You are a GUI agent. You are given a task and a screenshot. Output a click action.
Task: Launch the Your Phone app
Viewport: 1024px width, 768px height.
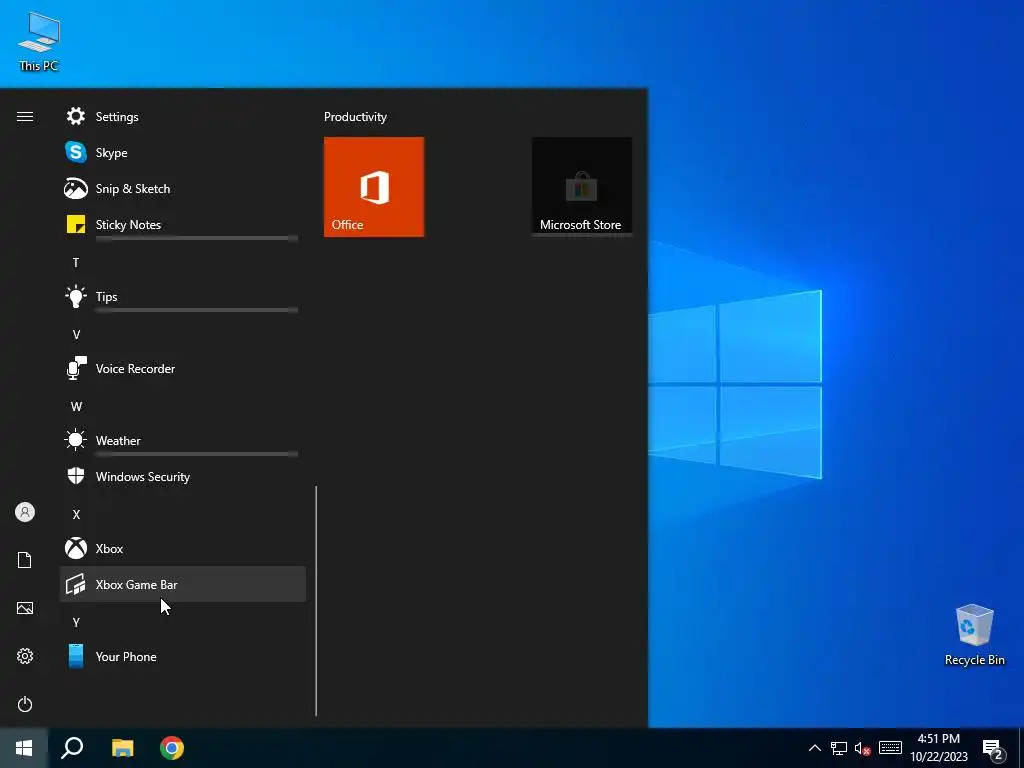coord(183,657)
